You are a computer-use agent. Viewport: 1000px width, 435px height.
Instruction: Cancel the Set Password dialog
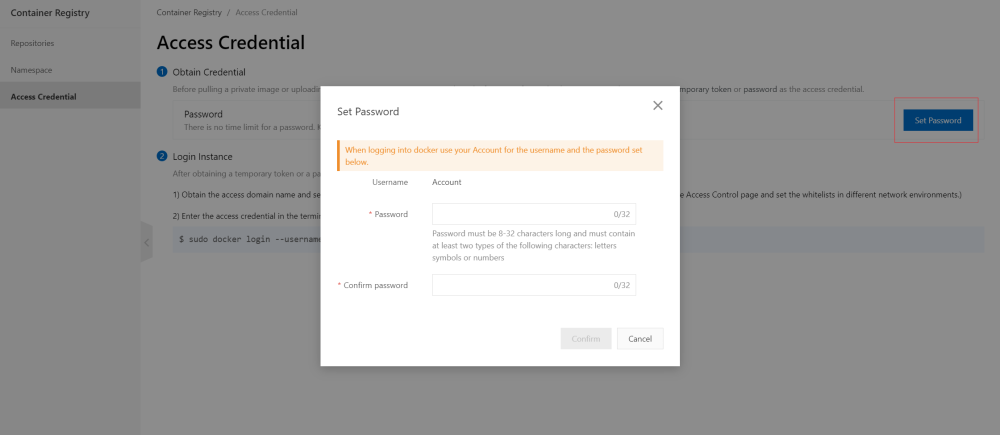coord(640,339)
